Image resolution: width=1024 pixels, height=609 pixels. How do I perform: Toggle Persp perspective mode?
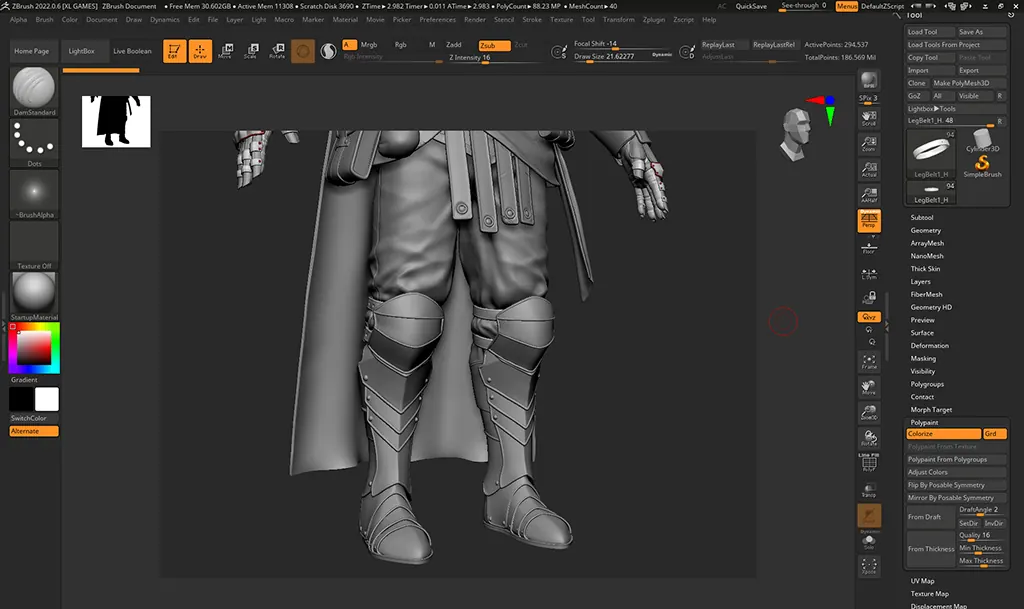(x=869, y=221)
